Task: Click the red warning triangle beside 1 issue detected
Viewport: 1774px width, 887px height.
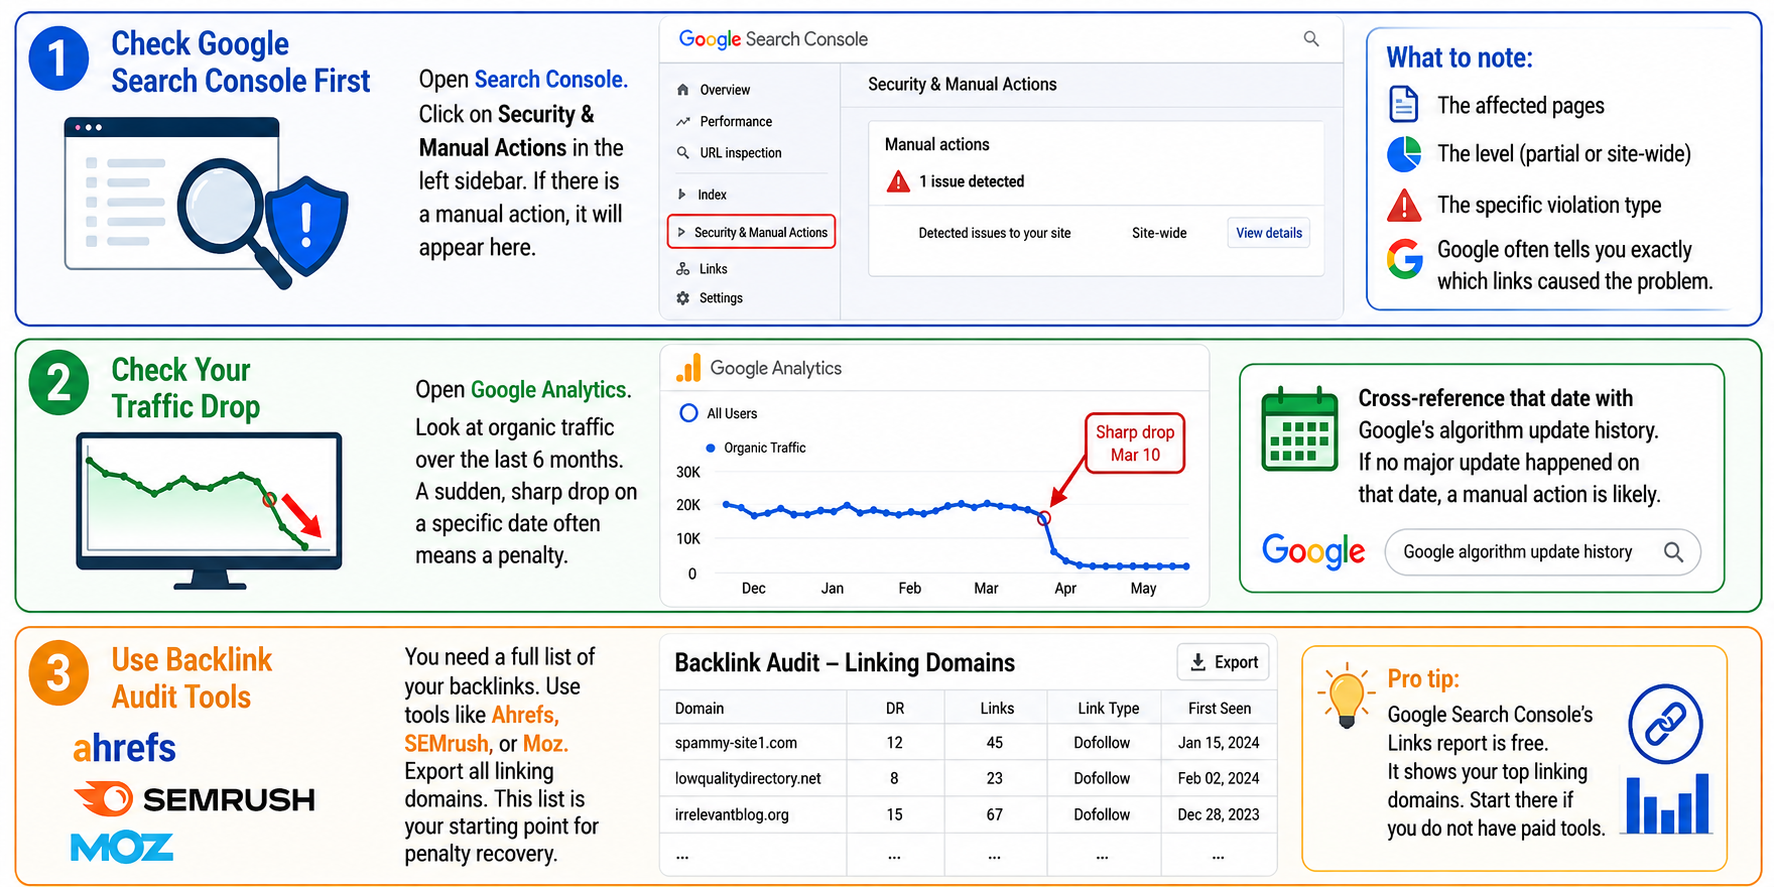Action: point(898,181)
